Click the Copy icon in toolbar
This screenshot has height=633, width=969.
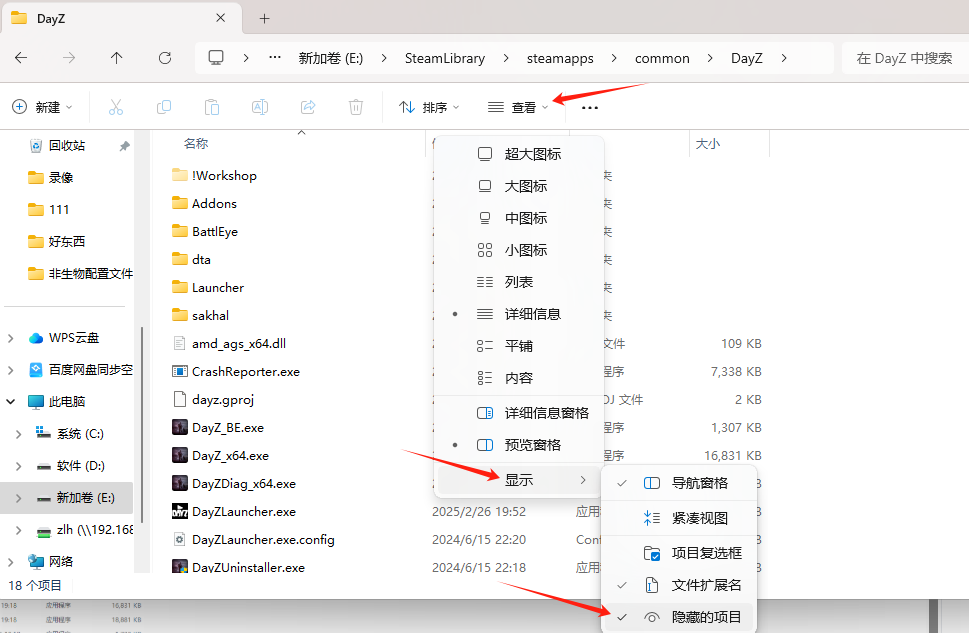(x=164, y=108)
